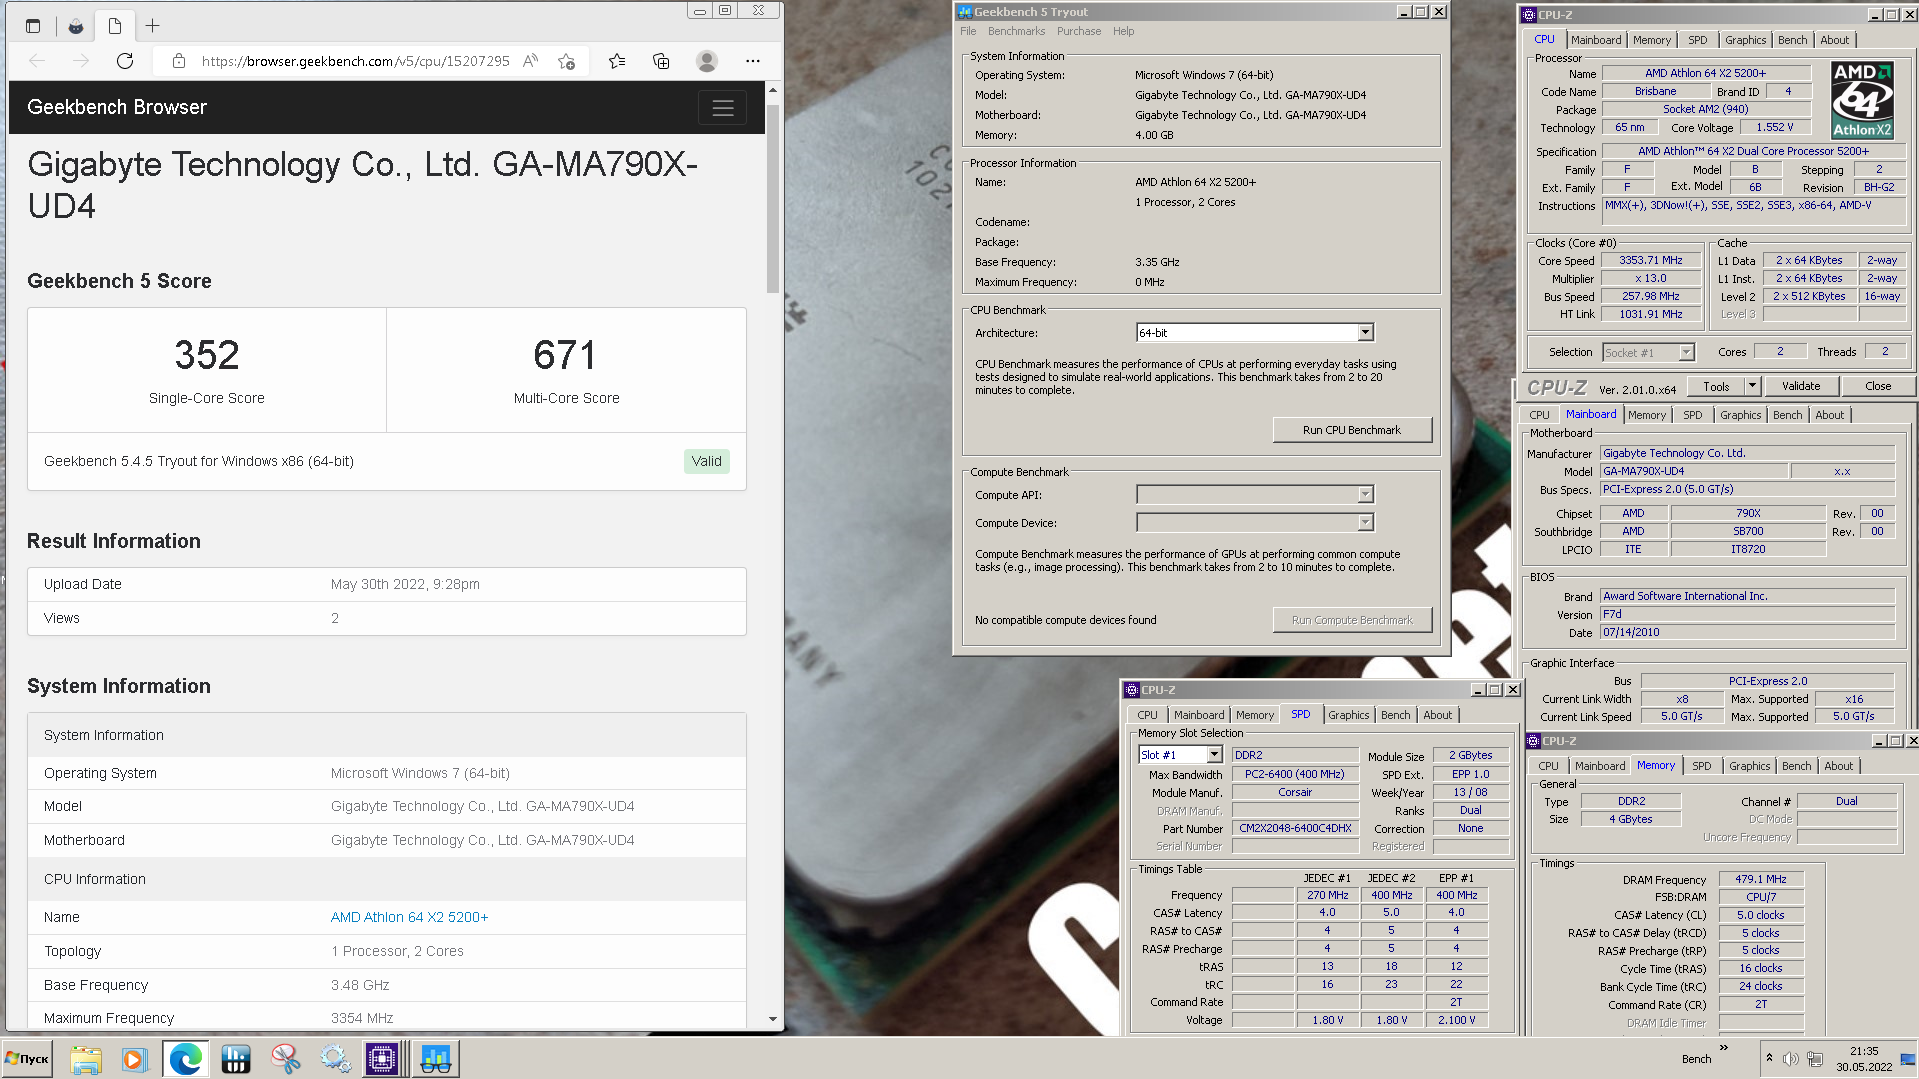Click SPD Part Number CM2X2048-6400C4DHX
The image size is (1919, 1079).
pos(1295,828)
